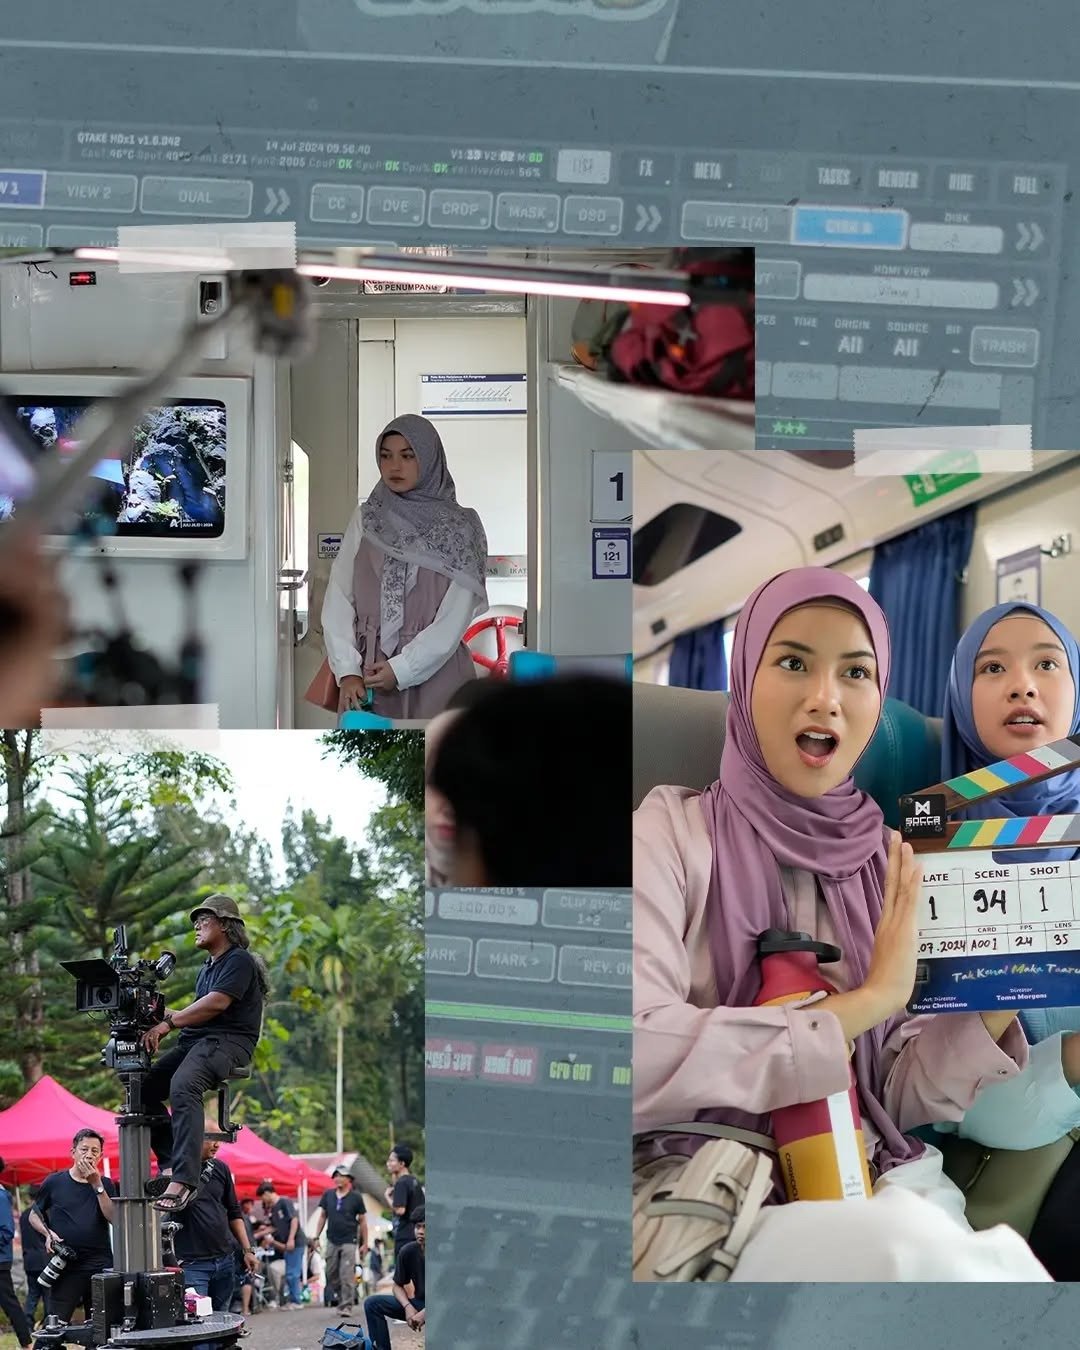Click the green progress bar
This screenshot has width=1080, height=1350.
pyautogui.click(x=528, y=1015)
